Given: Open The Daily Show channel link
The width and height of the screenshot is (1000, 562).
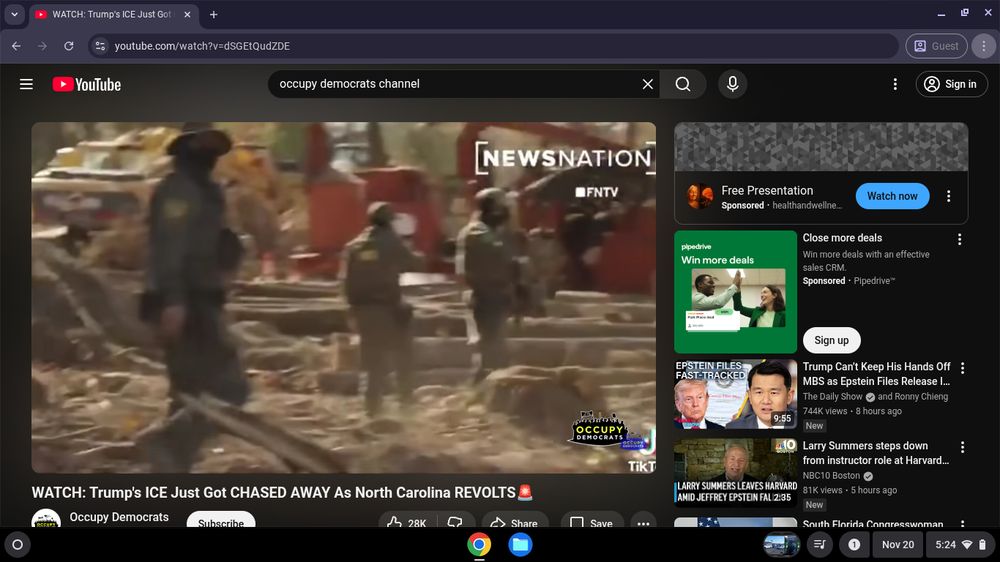Looking at the screenshot, I should tap(832, 397).
